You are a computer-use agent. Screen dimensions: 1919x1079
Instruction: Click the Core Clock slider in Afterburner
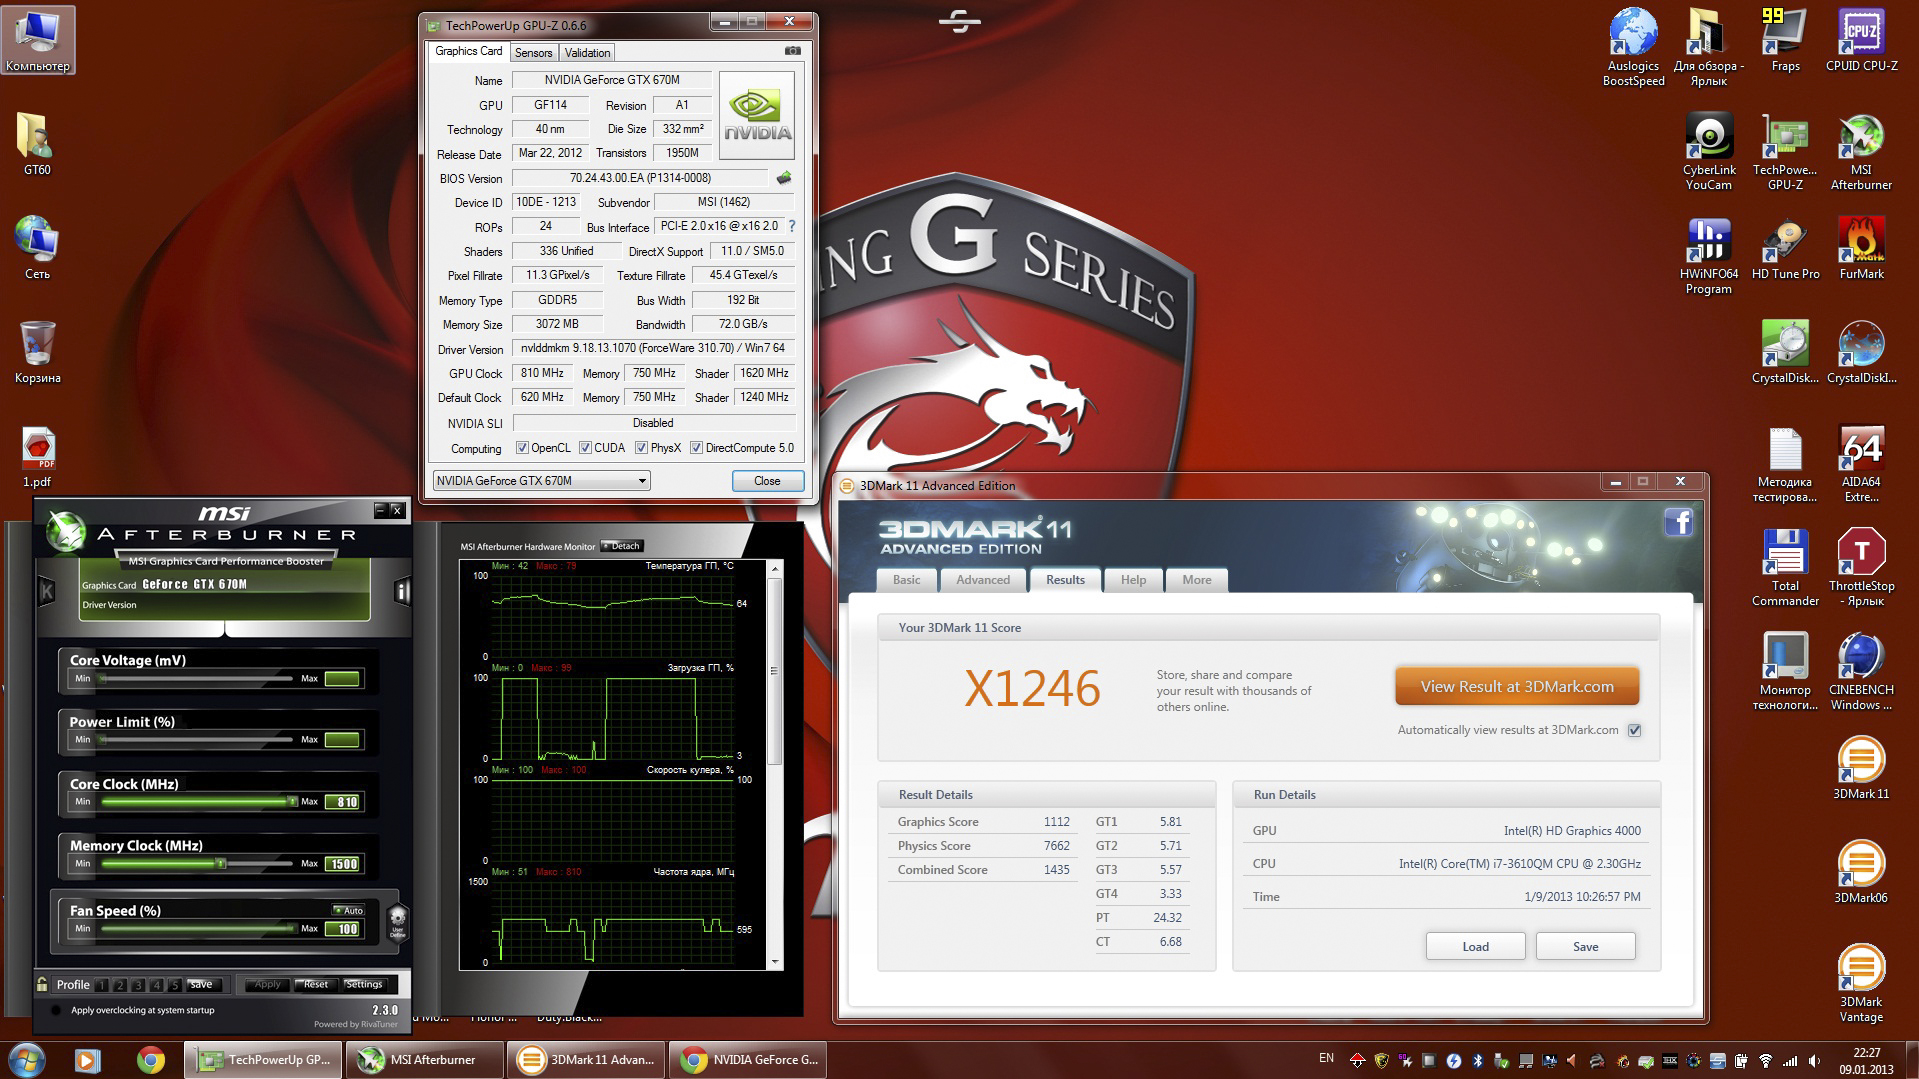tap(197, 802)
